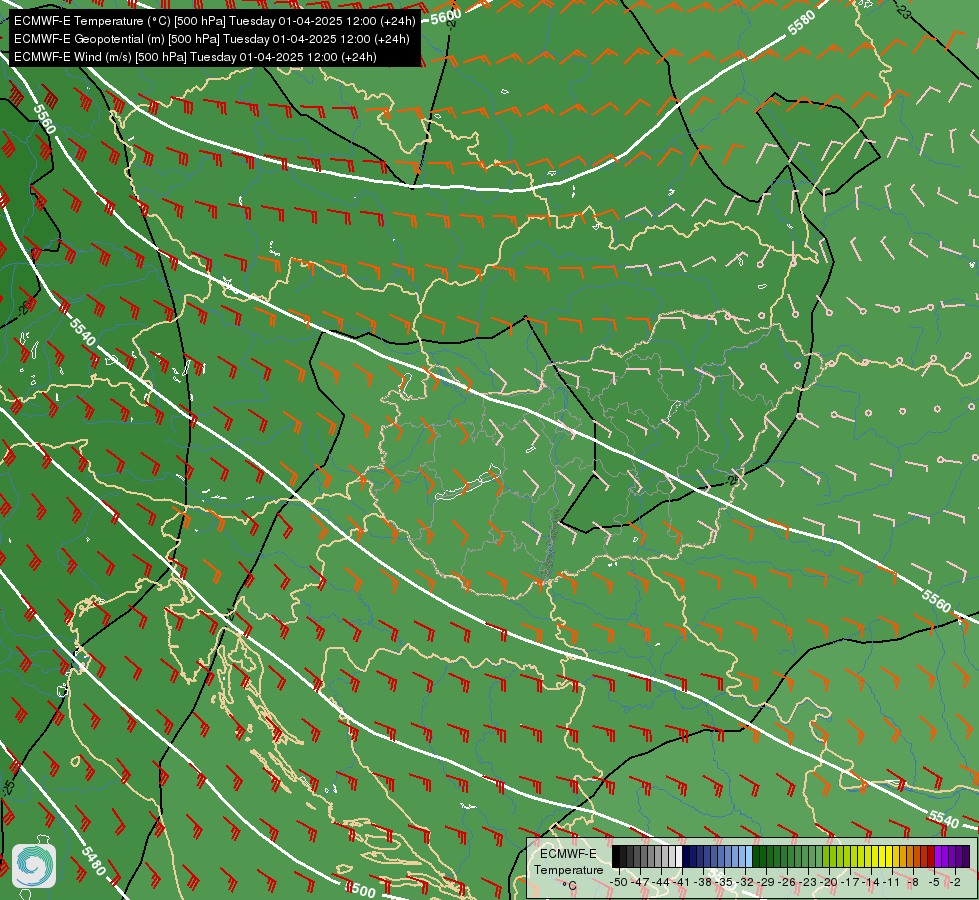Image resolution: width=979 pixels, height=900 pixels.
Task: Click the ECMWF-E Temperature °C legend caption
Action: pos(568,869)
